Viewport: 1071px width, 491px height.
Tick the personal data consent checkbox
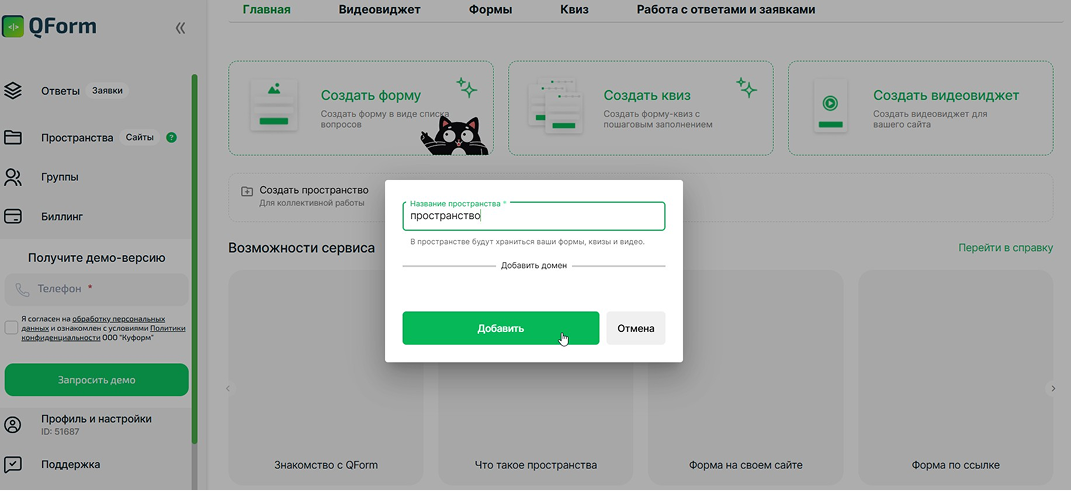tap(11, 328)
